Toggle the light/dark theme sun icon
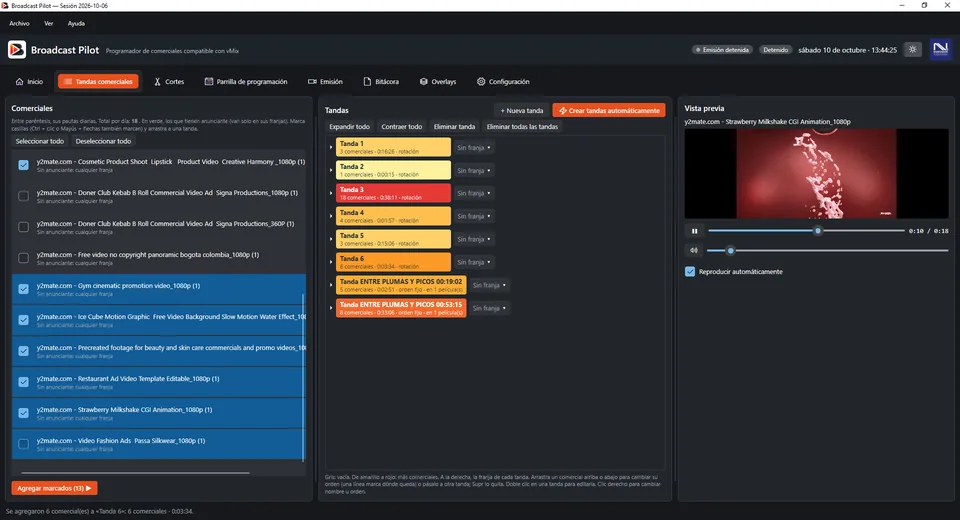 (912, 50)
